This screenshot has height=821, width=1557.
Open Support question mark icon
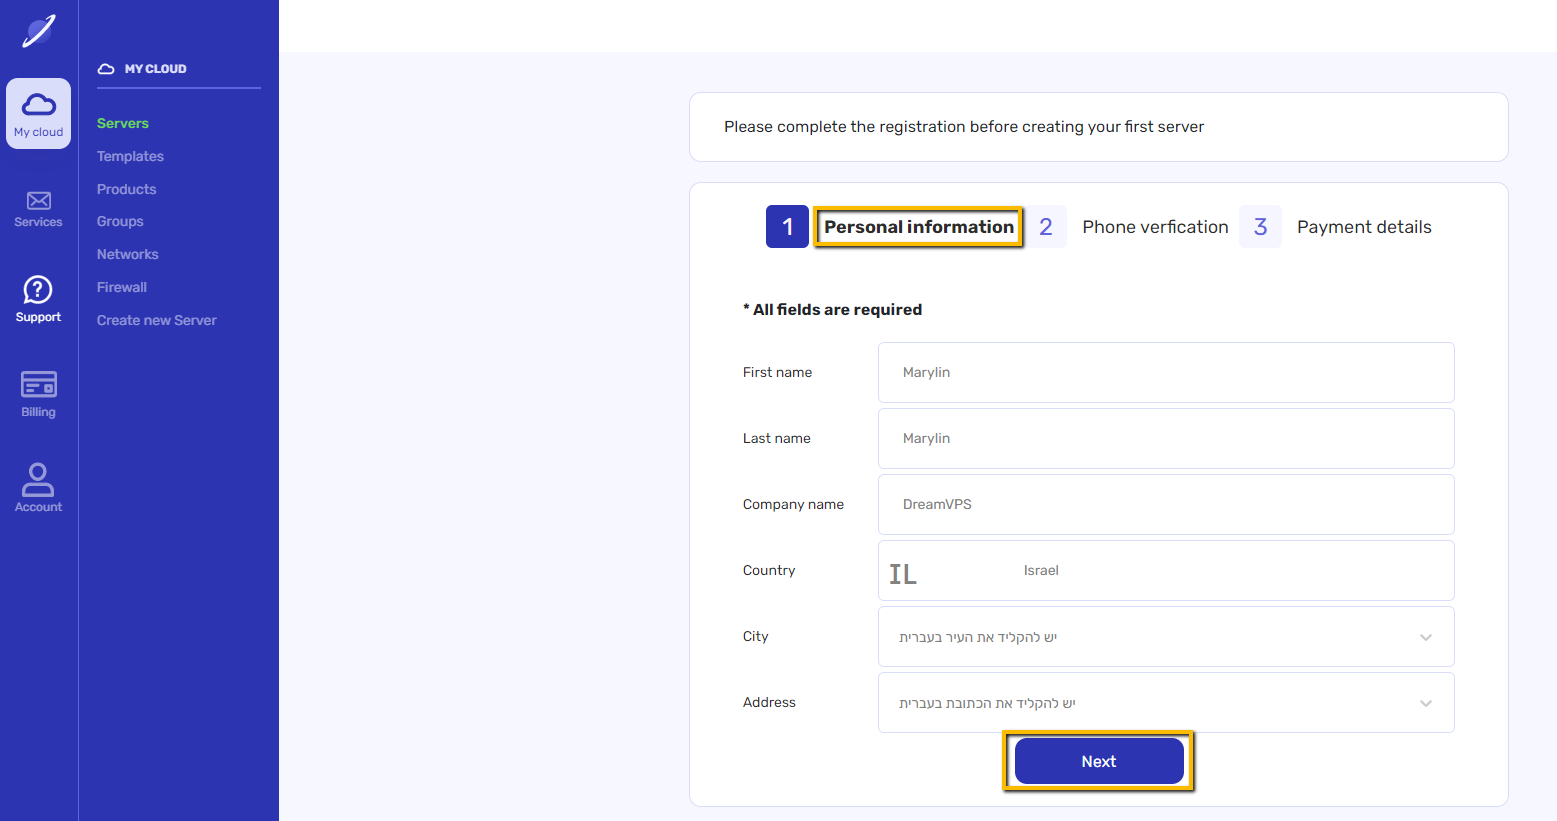click(38, 290)
